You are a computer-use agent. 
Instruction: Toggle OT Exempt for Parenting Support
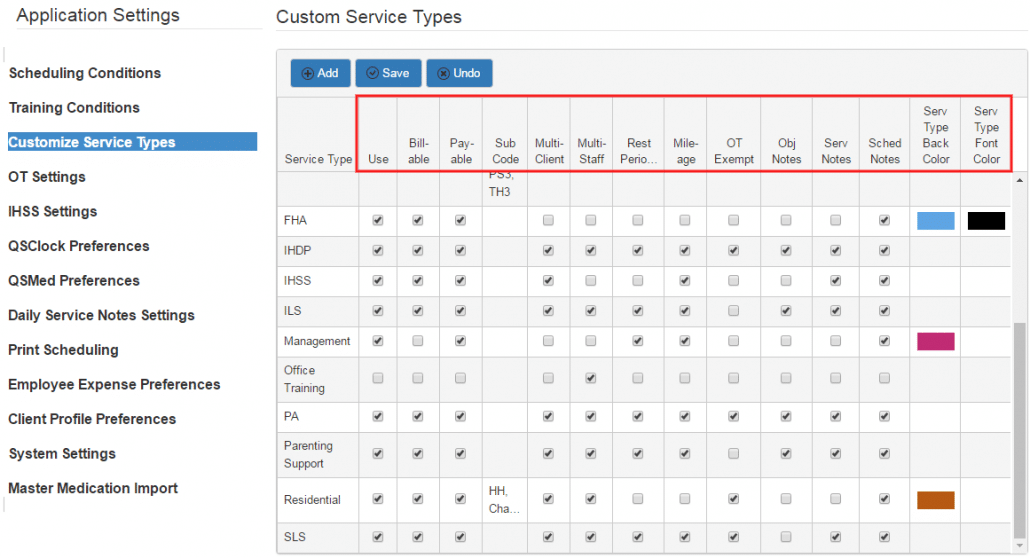(734, 453)
